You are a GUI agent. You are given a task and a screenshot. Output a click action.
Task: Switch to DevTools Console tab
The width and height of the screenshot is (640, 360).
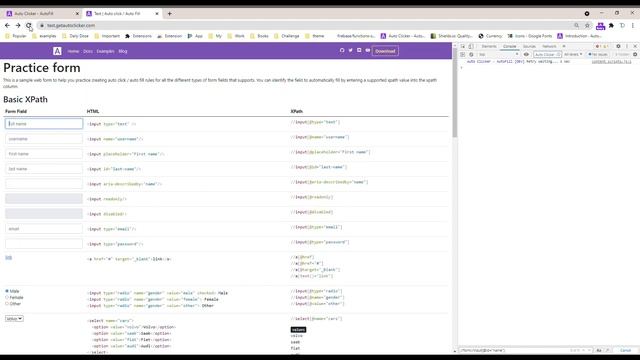pyautogui.click(x=509, y=47)
